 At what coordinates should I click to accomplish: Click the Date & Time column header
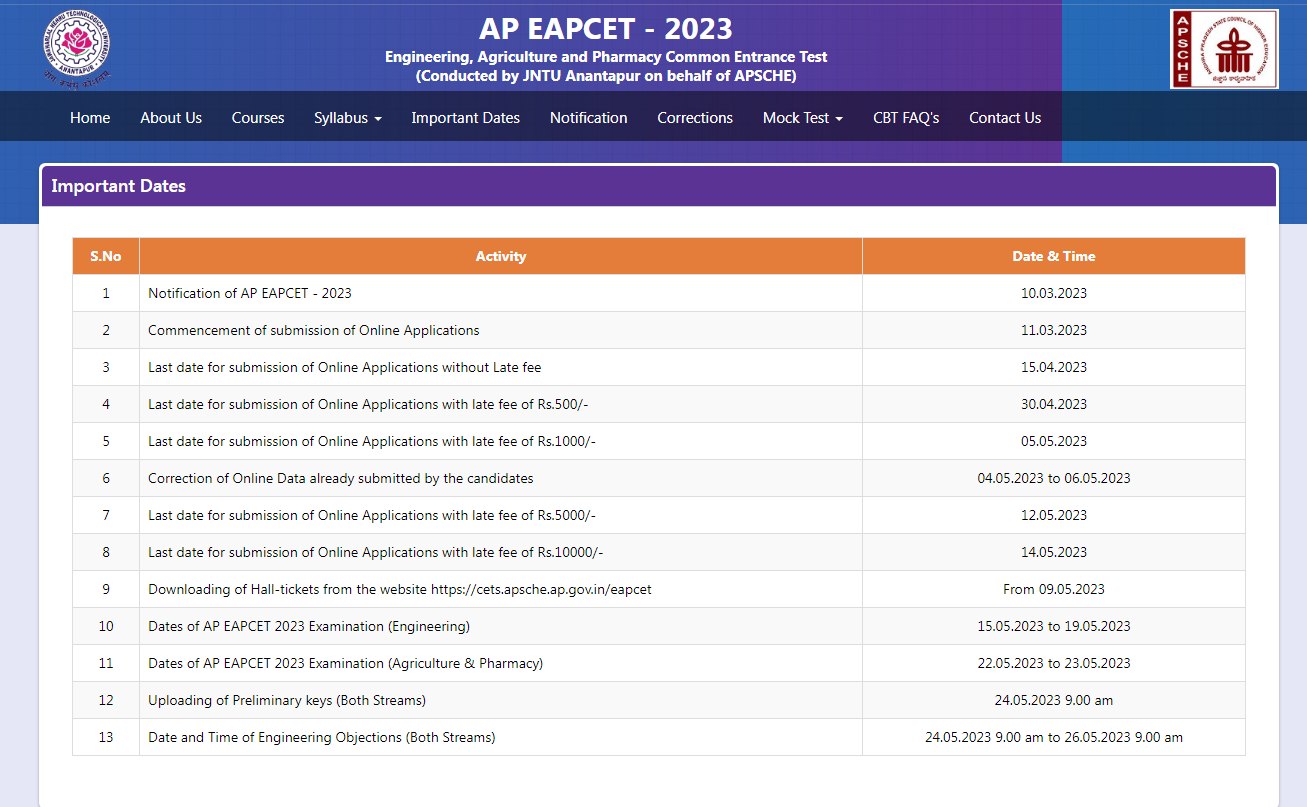(x=1054, y=256)
